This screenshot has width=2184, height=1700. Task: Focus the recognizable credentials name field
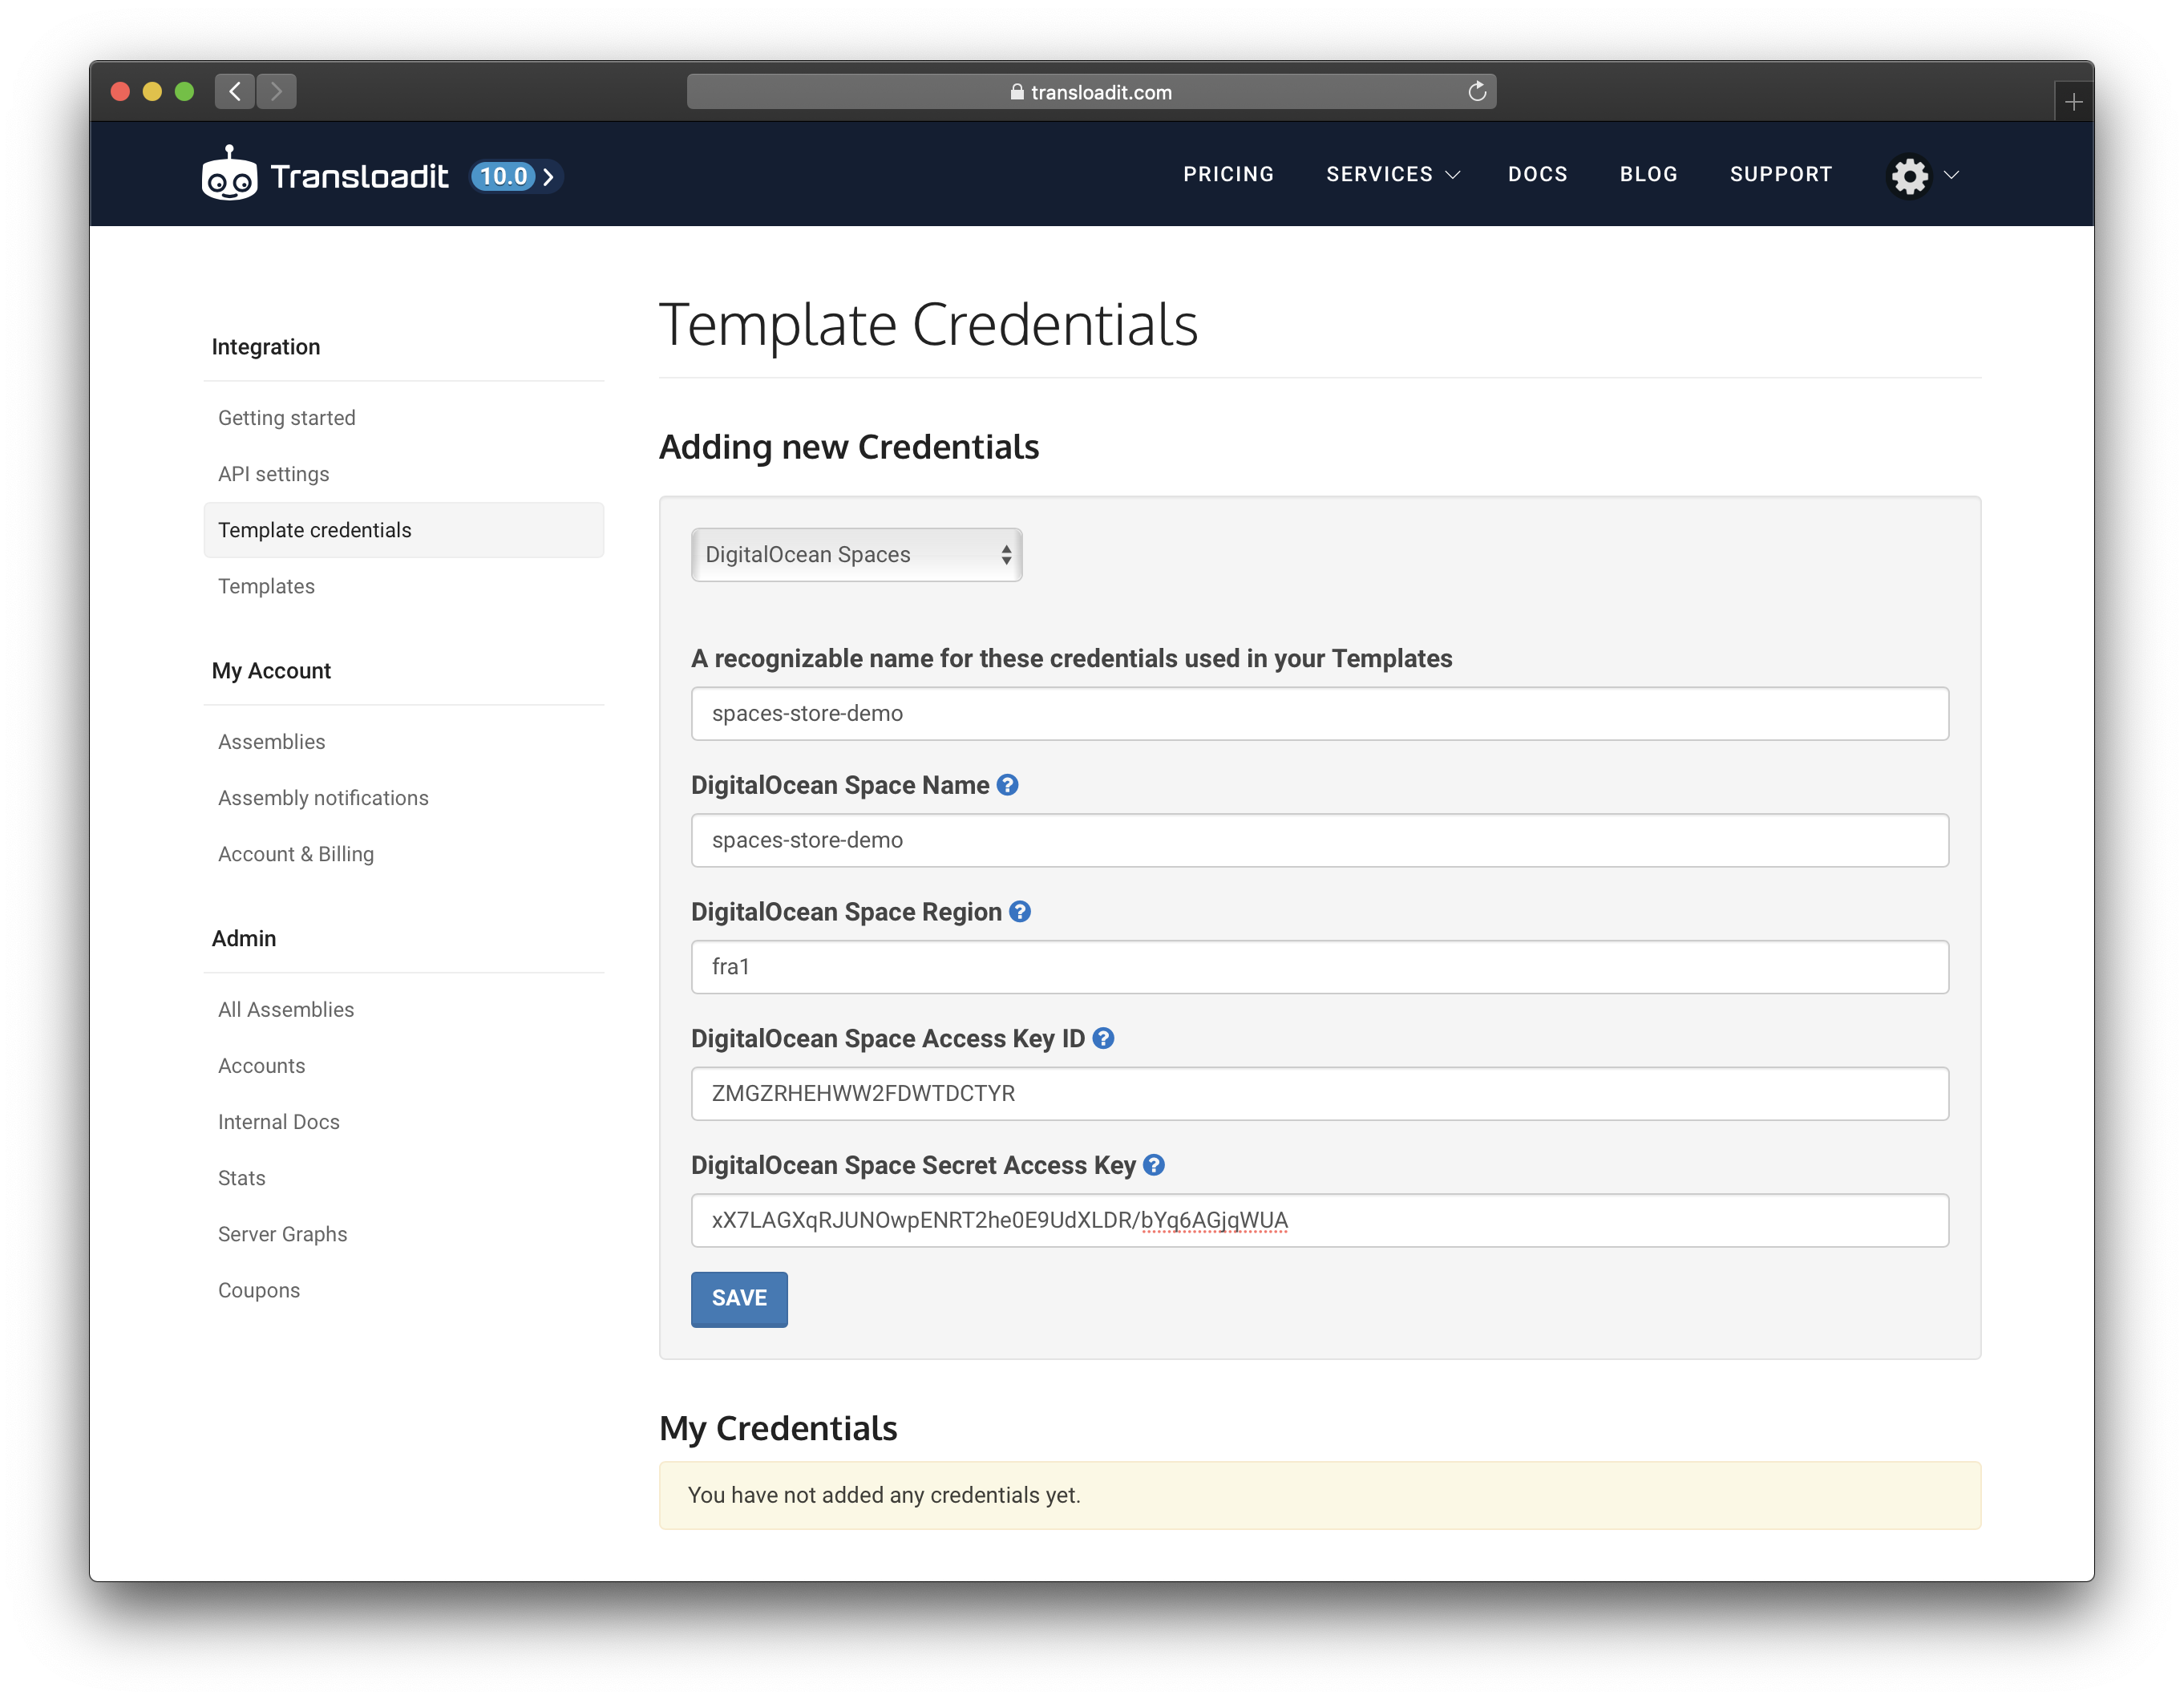(1319, 713)
